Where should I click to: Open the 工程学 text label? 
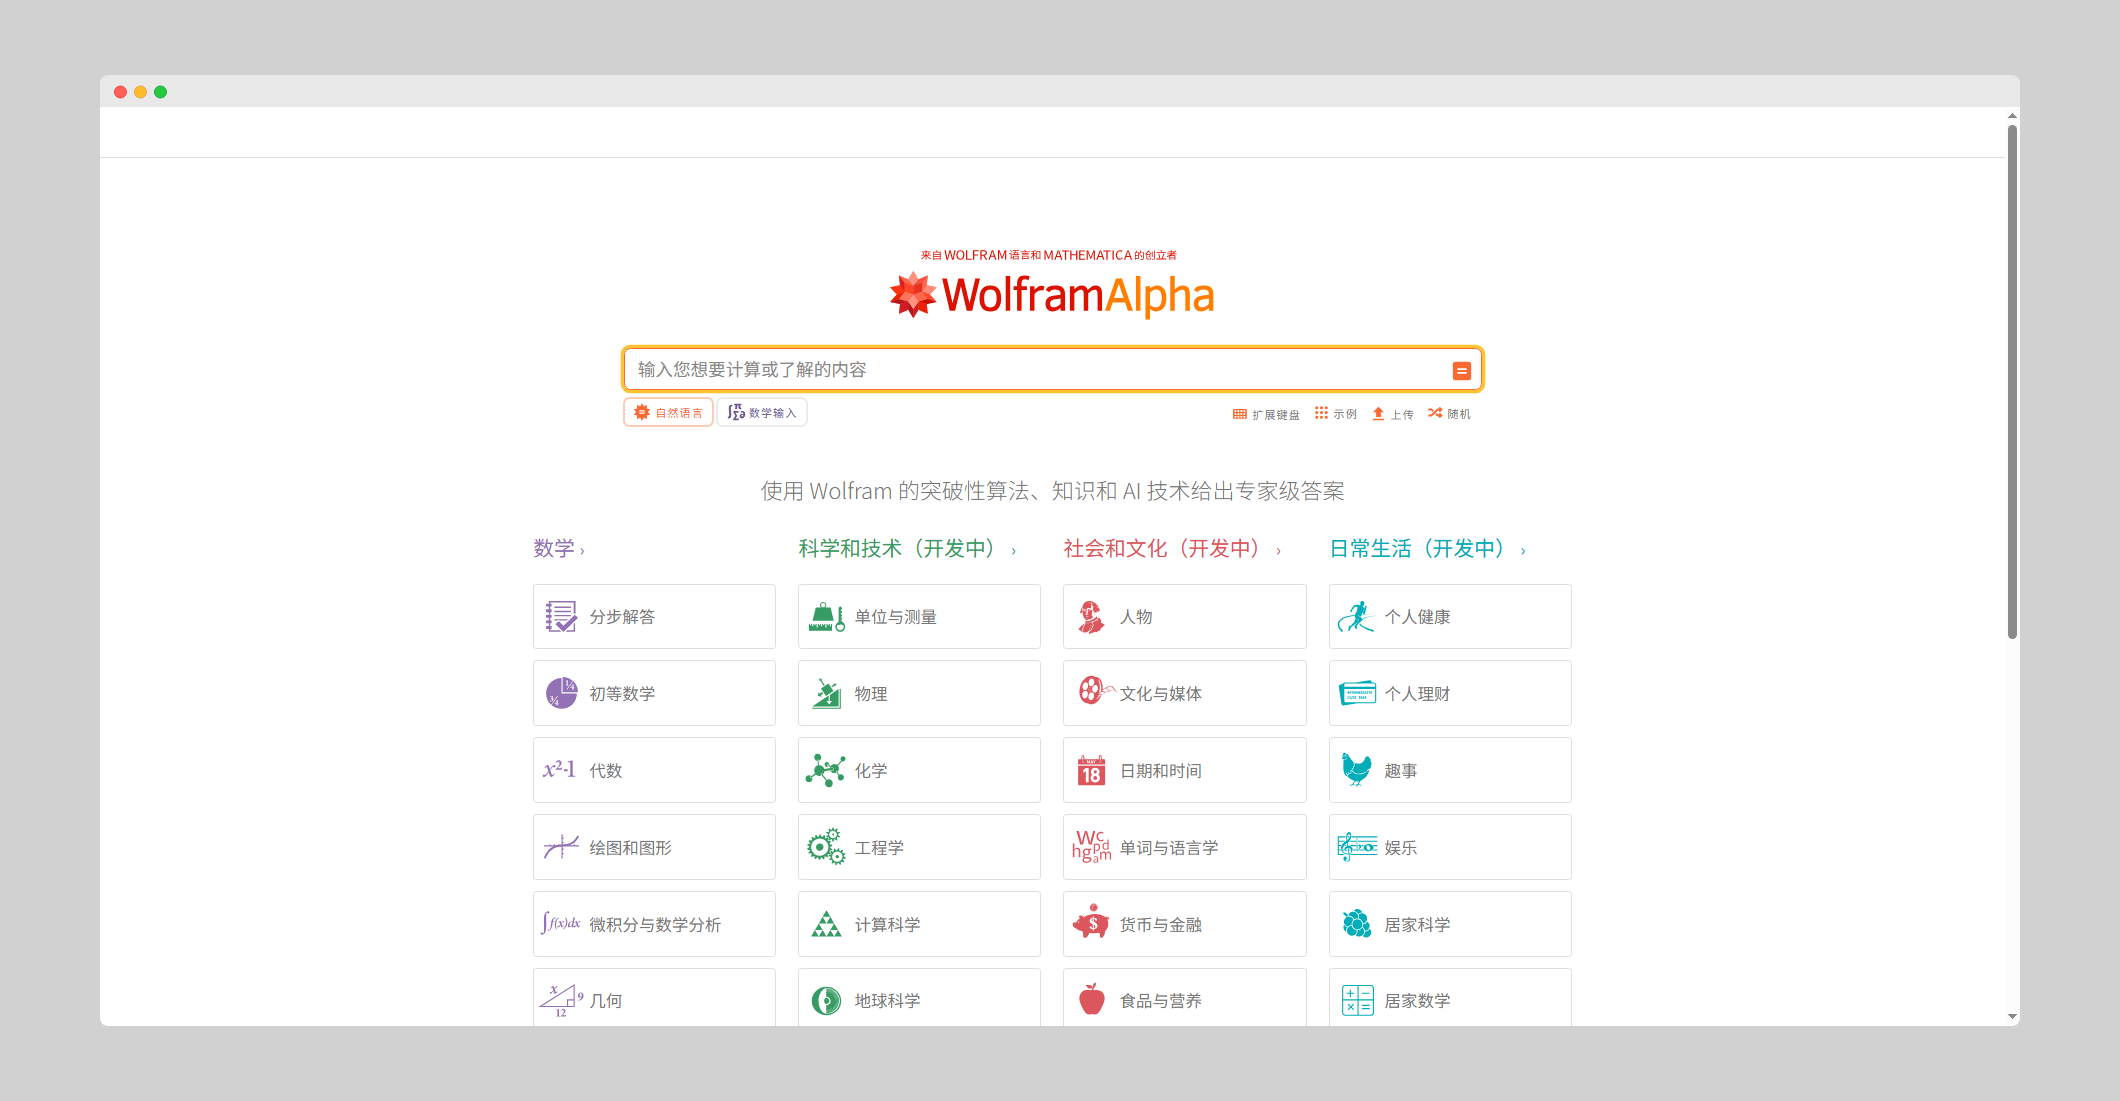(879, 848)
